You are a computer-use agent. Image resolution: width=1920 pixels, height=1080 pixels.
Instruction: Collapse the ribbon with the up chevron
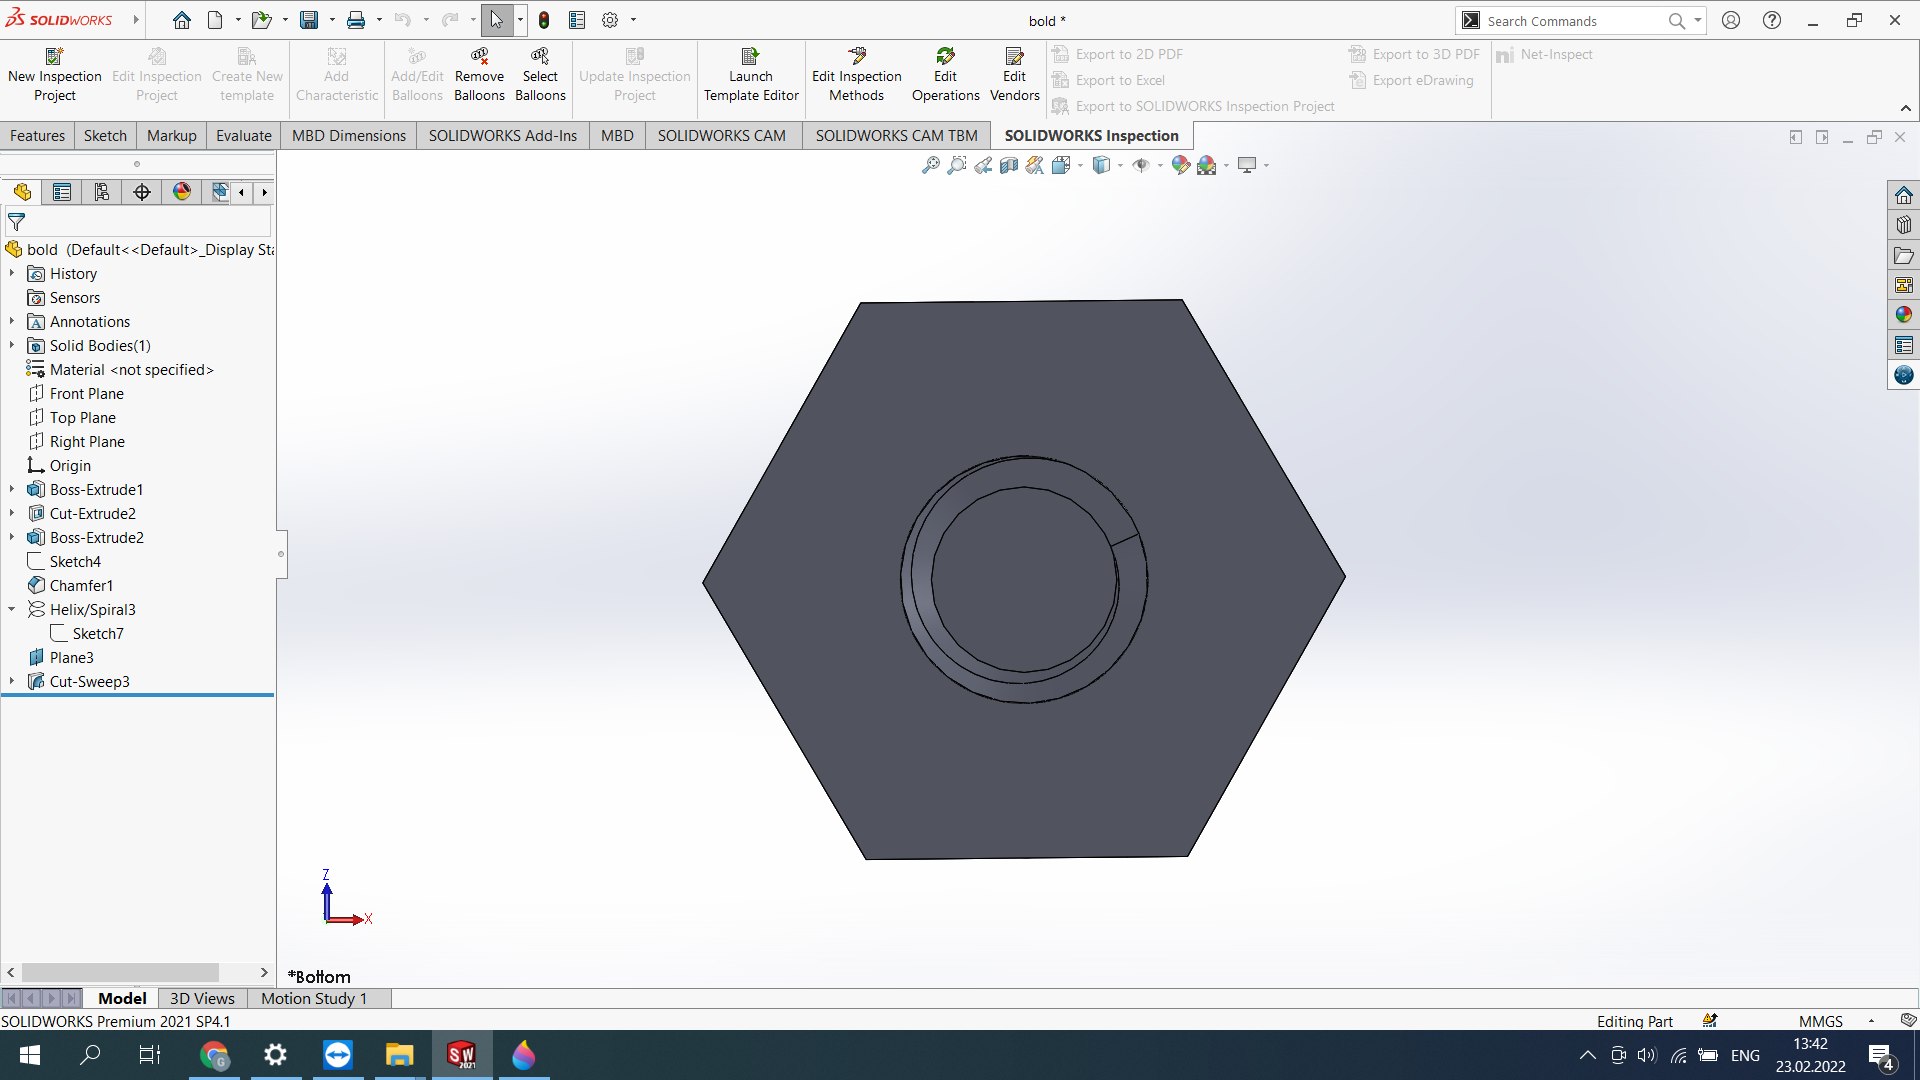[x=1906, y=108]
